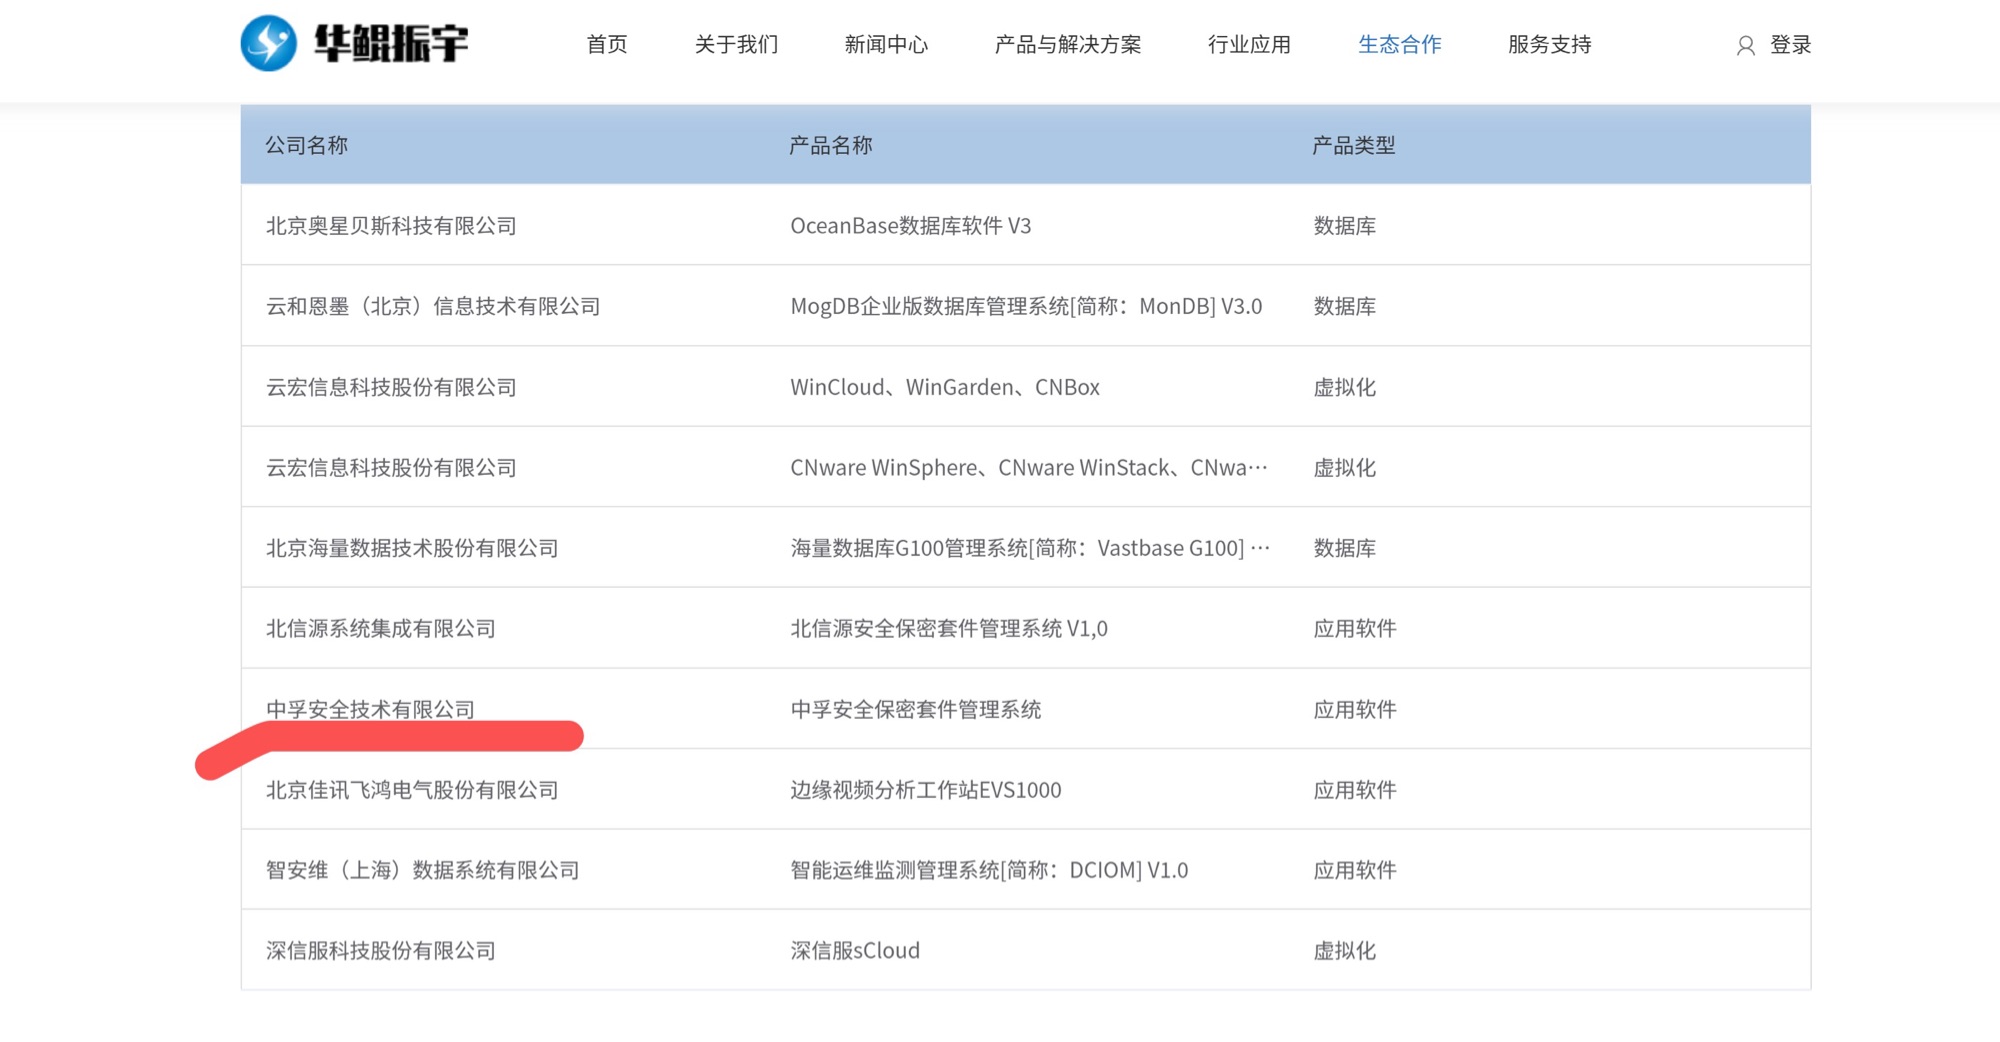This screenshot has width=2000, height=1042.
Task: Select 云和恩墨（北京）信息技术有限公司 cell
Action: coord(433,306)
